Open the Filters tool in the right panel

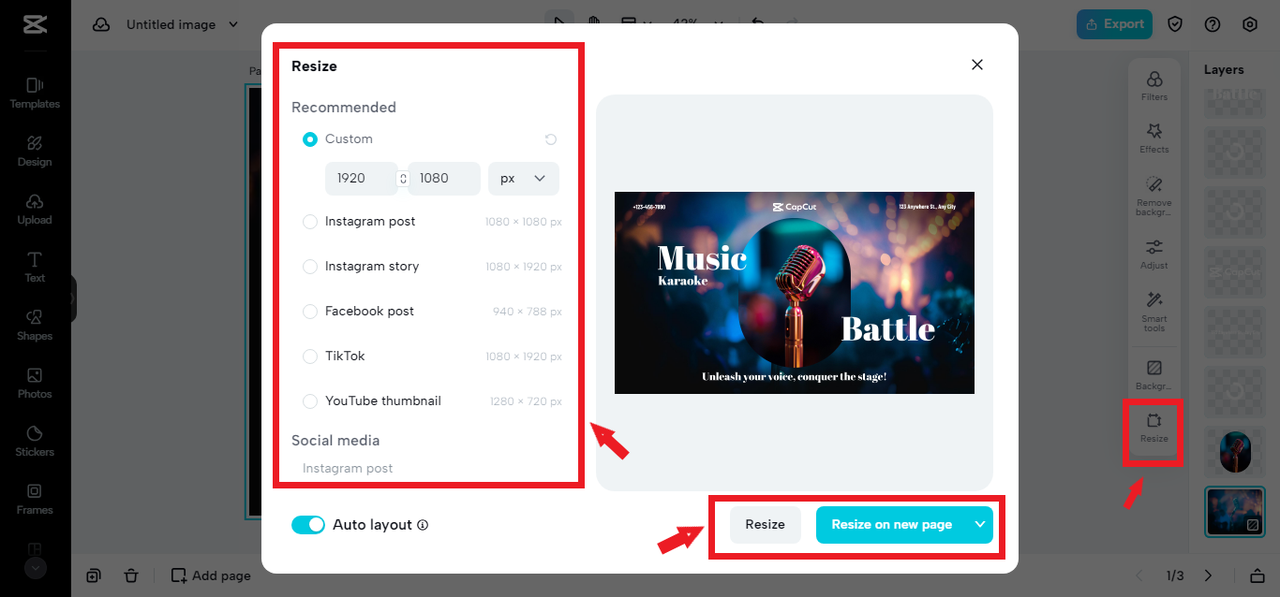pyautogui.click(x=1154, y=86)
